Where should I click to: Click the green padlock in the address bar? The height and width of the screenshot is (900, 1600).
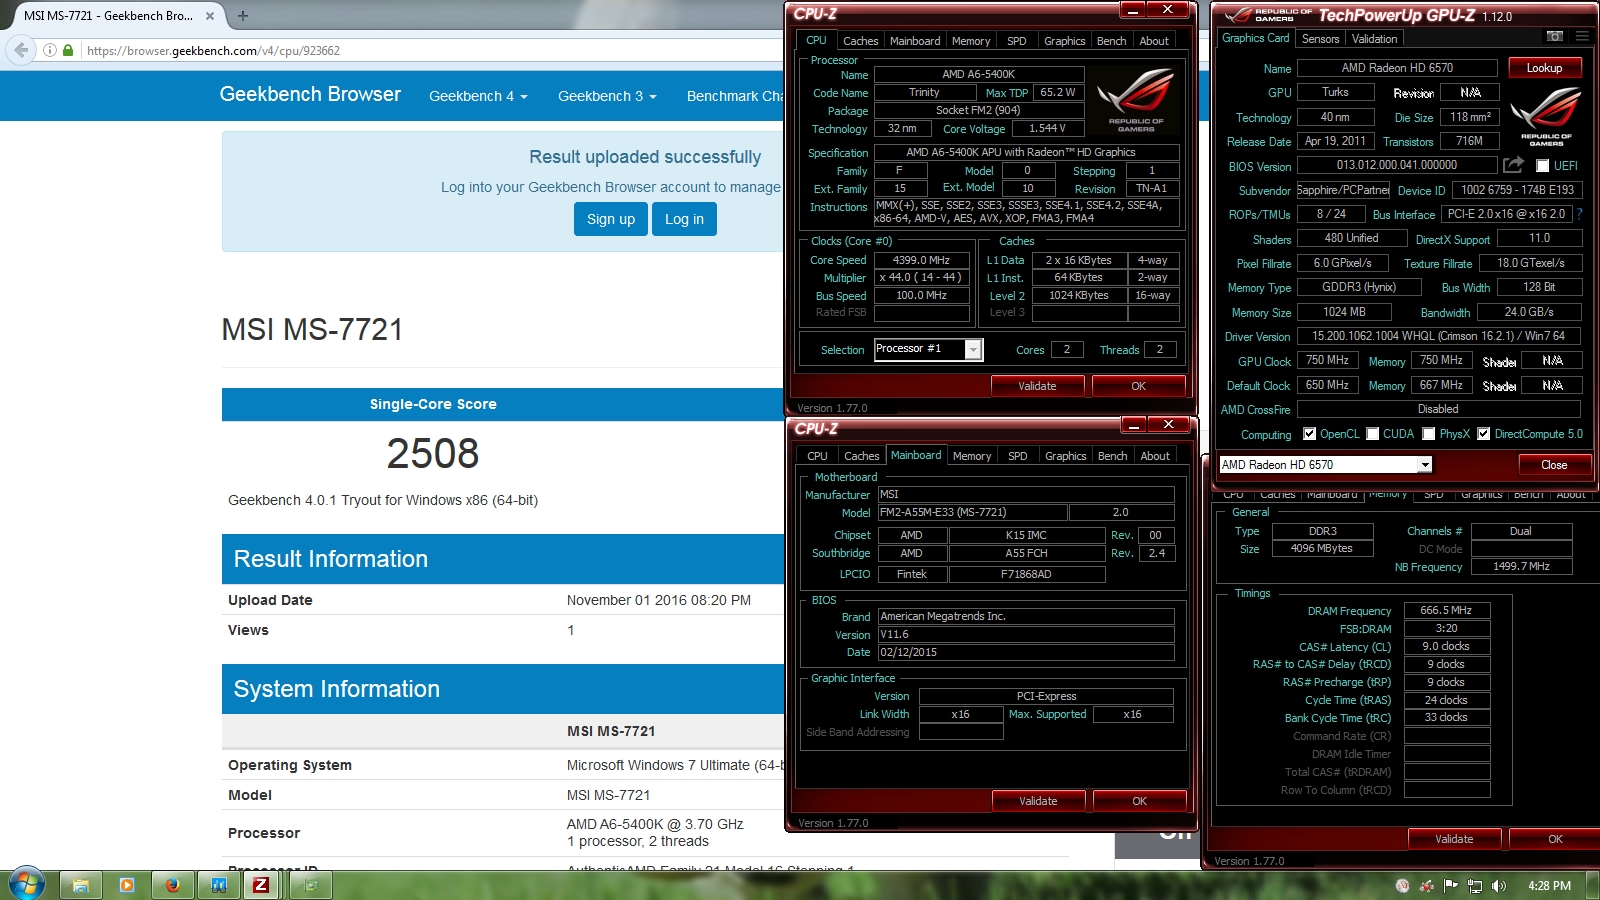point(68,50)
